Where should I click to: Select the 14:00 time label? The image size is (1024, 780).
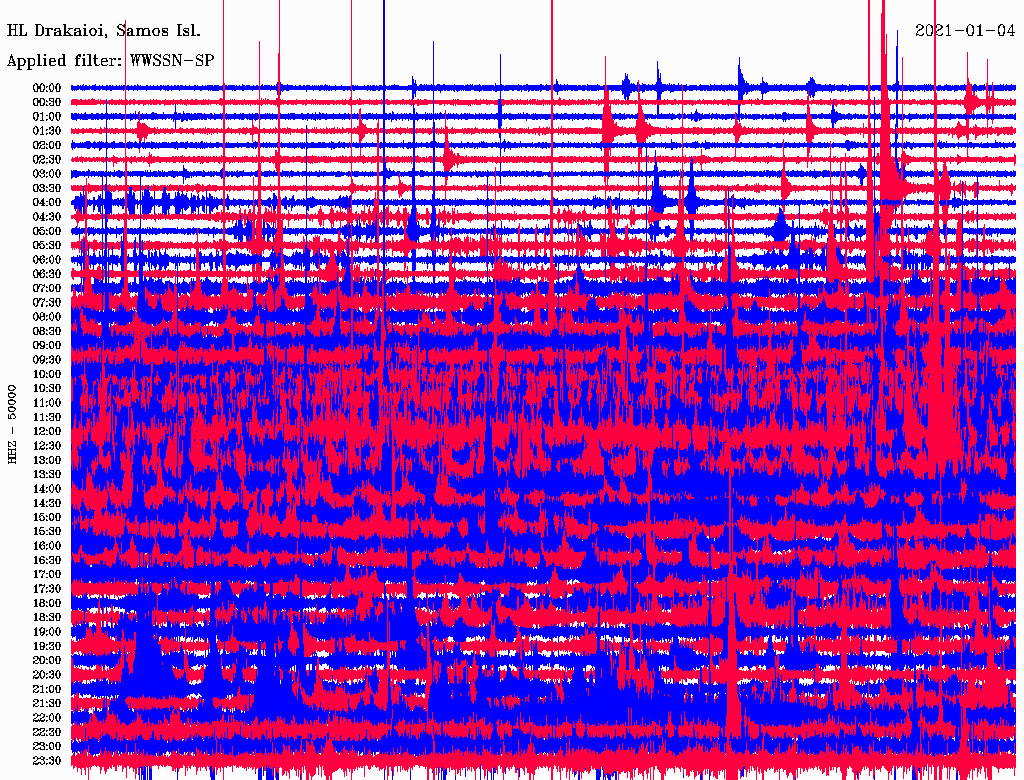(x=46, y=489)
